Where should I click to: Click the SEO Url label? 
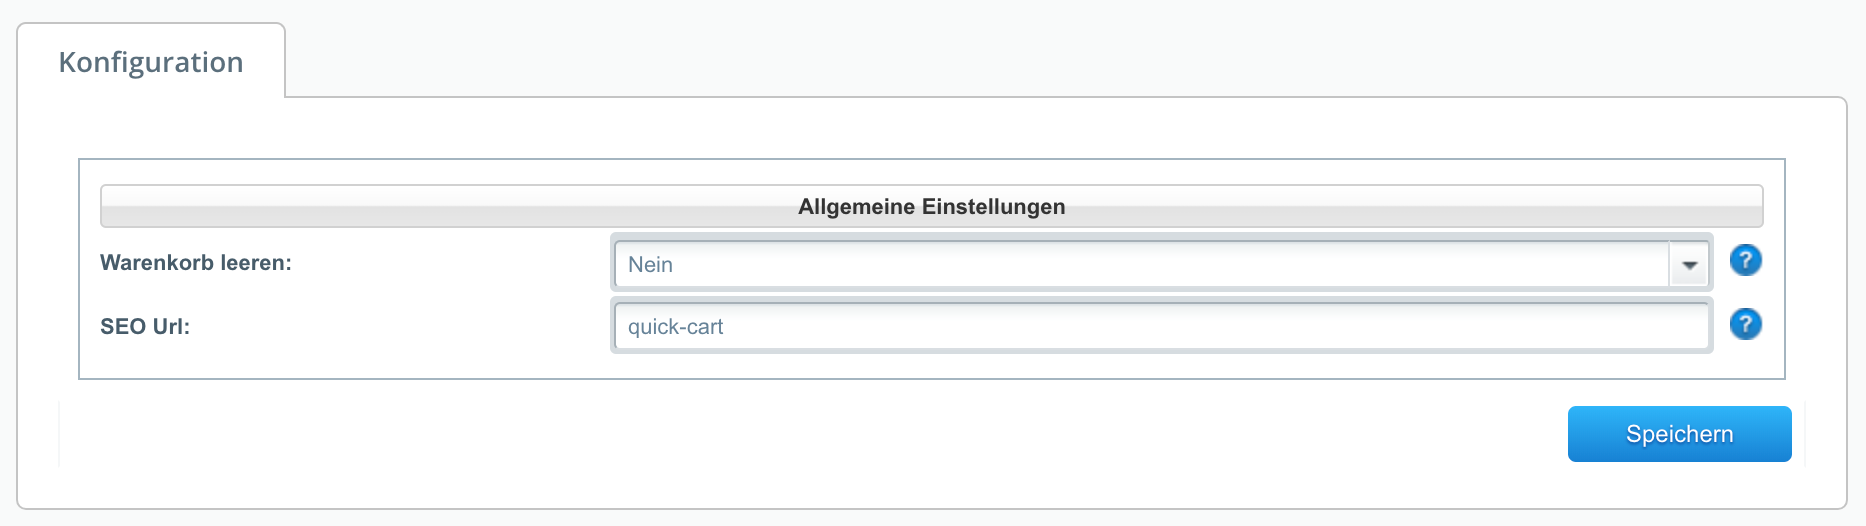point(145,326)
